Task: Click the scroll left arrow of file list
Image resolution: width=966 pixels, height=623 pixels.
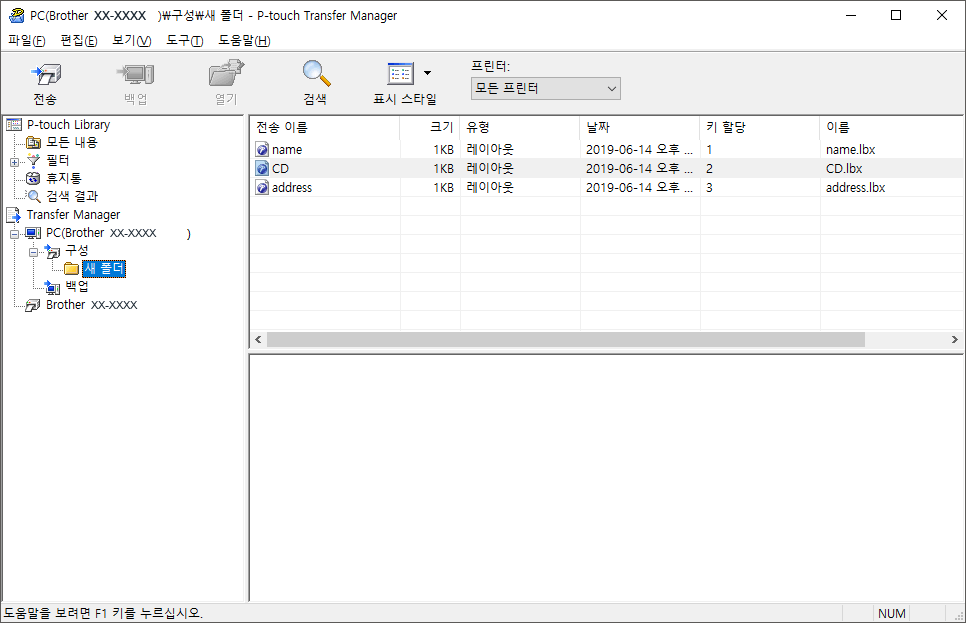Action: [258, 340]
